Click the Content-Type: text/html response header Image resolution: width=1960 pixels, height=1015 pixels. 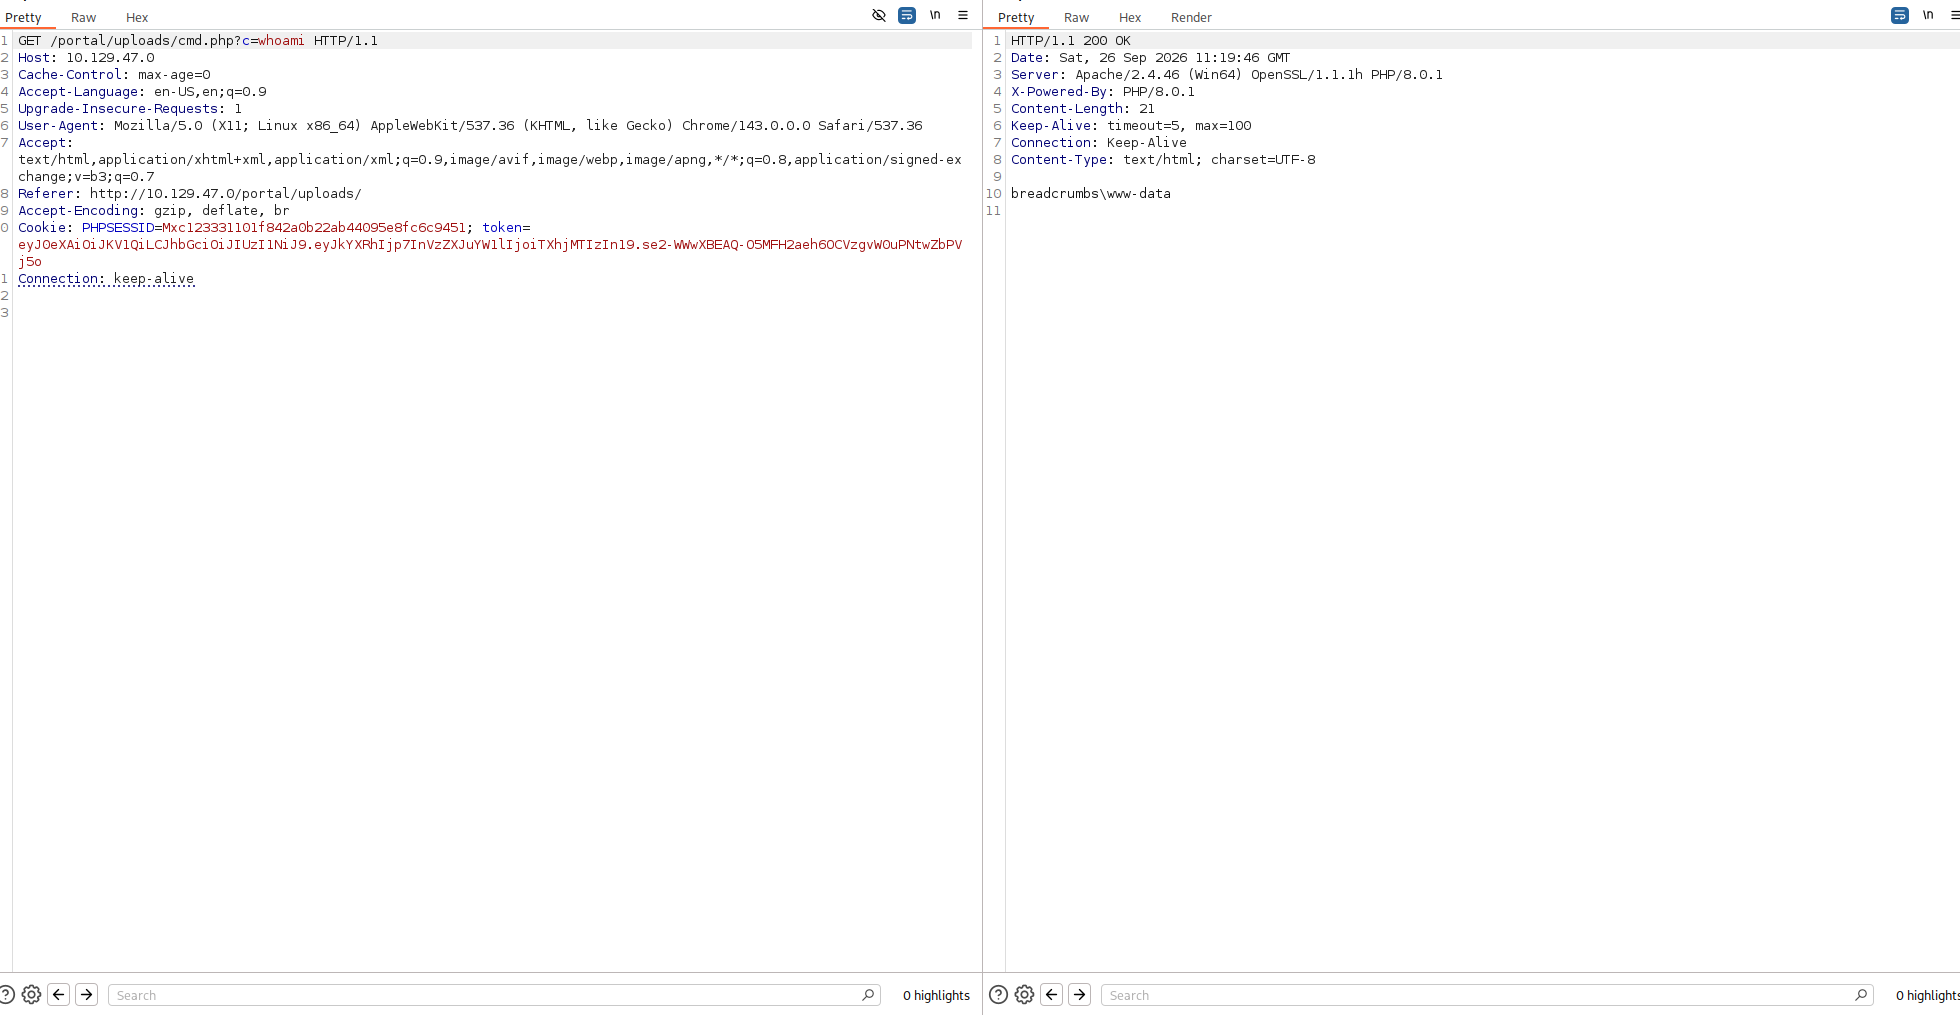point(1163,160)
